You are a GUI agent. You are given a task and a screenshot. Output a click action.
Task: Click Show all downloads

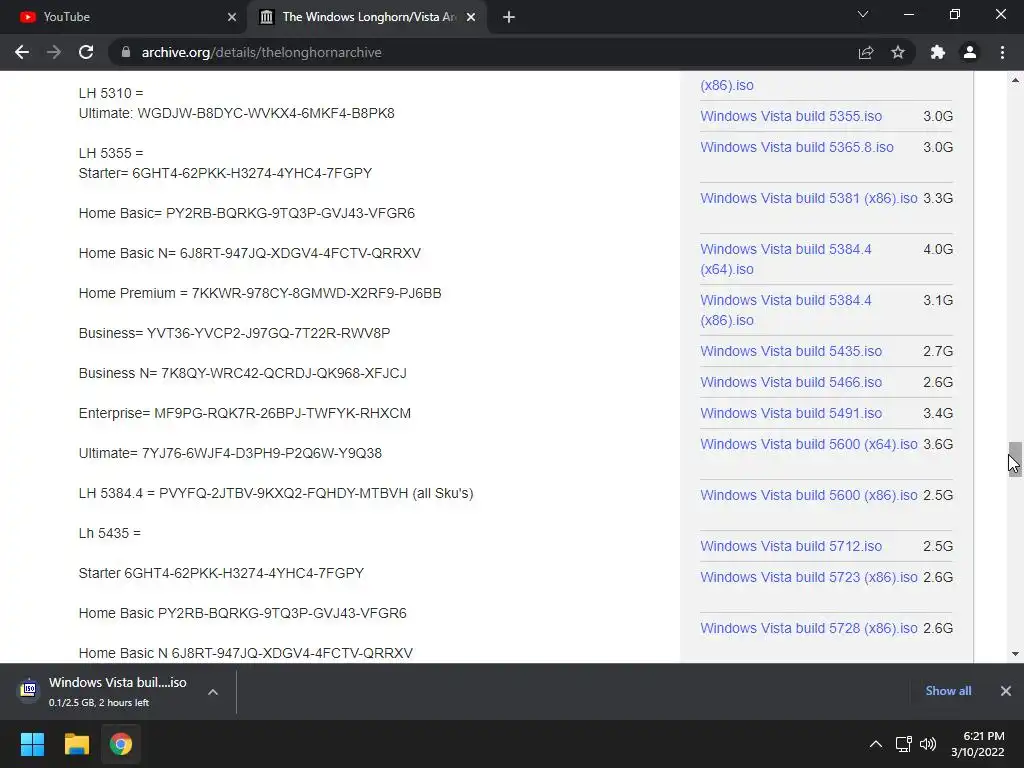coord(948,691)
